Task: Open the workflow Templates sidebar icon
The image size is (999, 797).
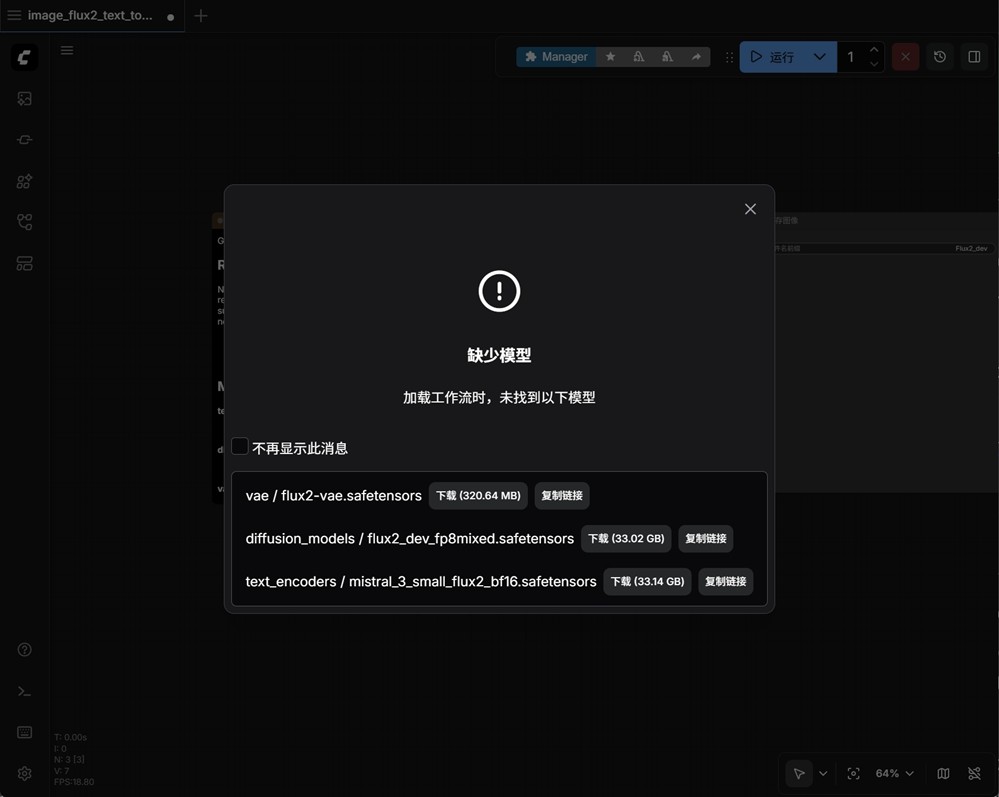Action: [x=22, y=263]
